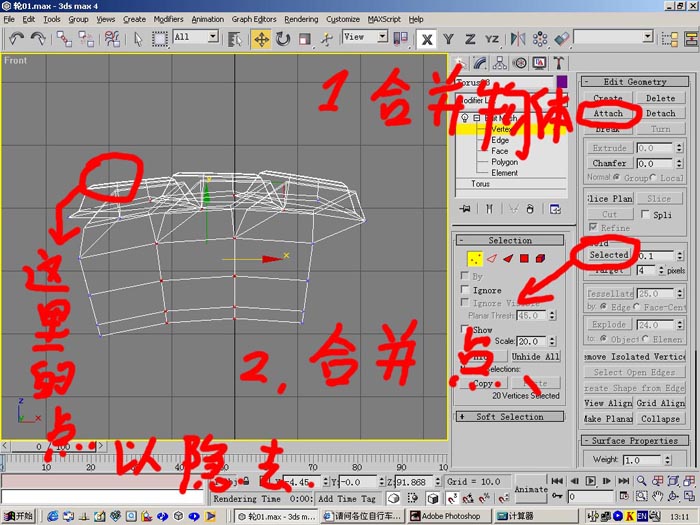The image size is (700, 525).
Task: Click the Undo arrow icon
Action: tap(17, 38)
